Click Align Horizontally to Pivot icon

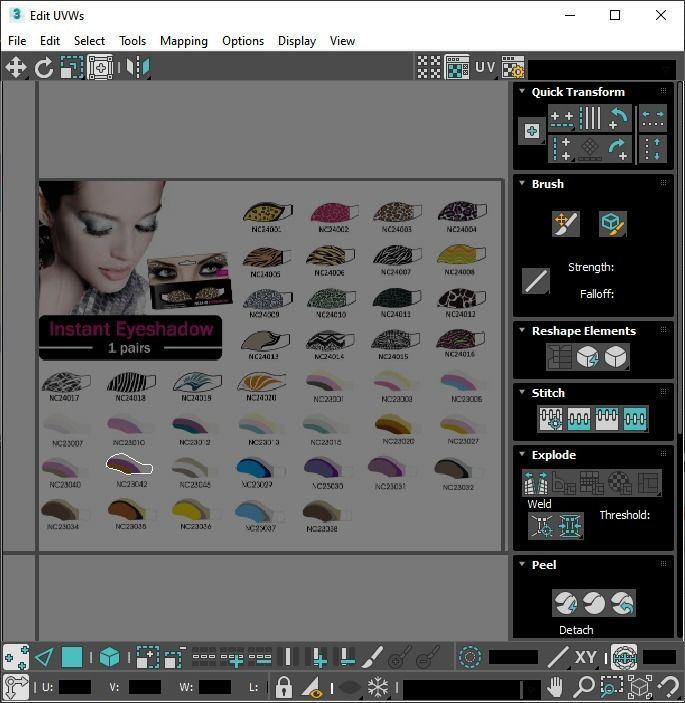562,118
